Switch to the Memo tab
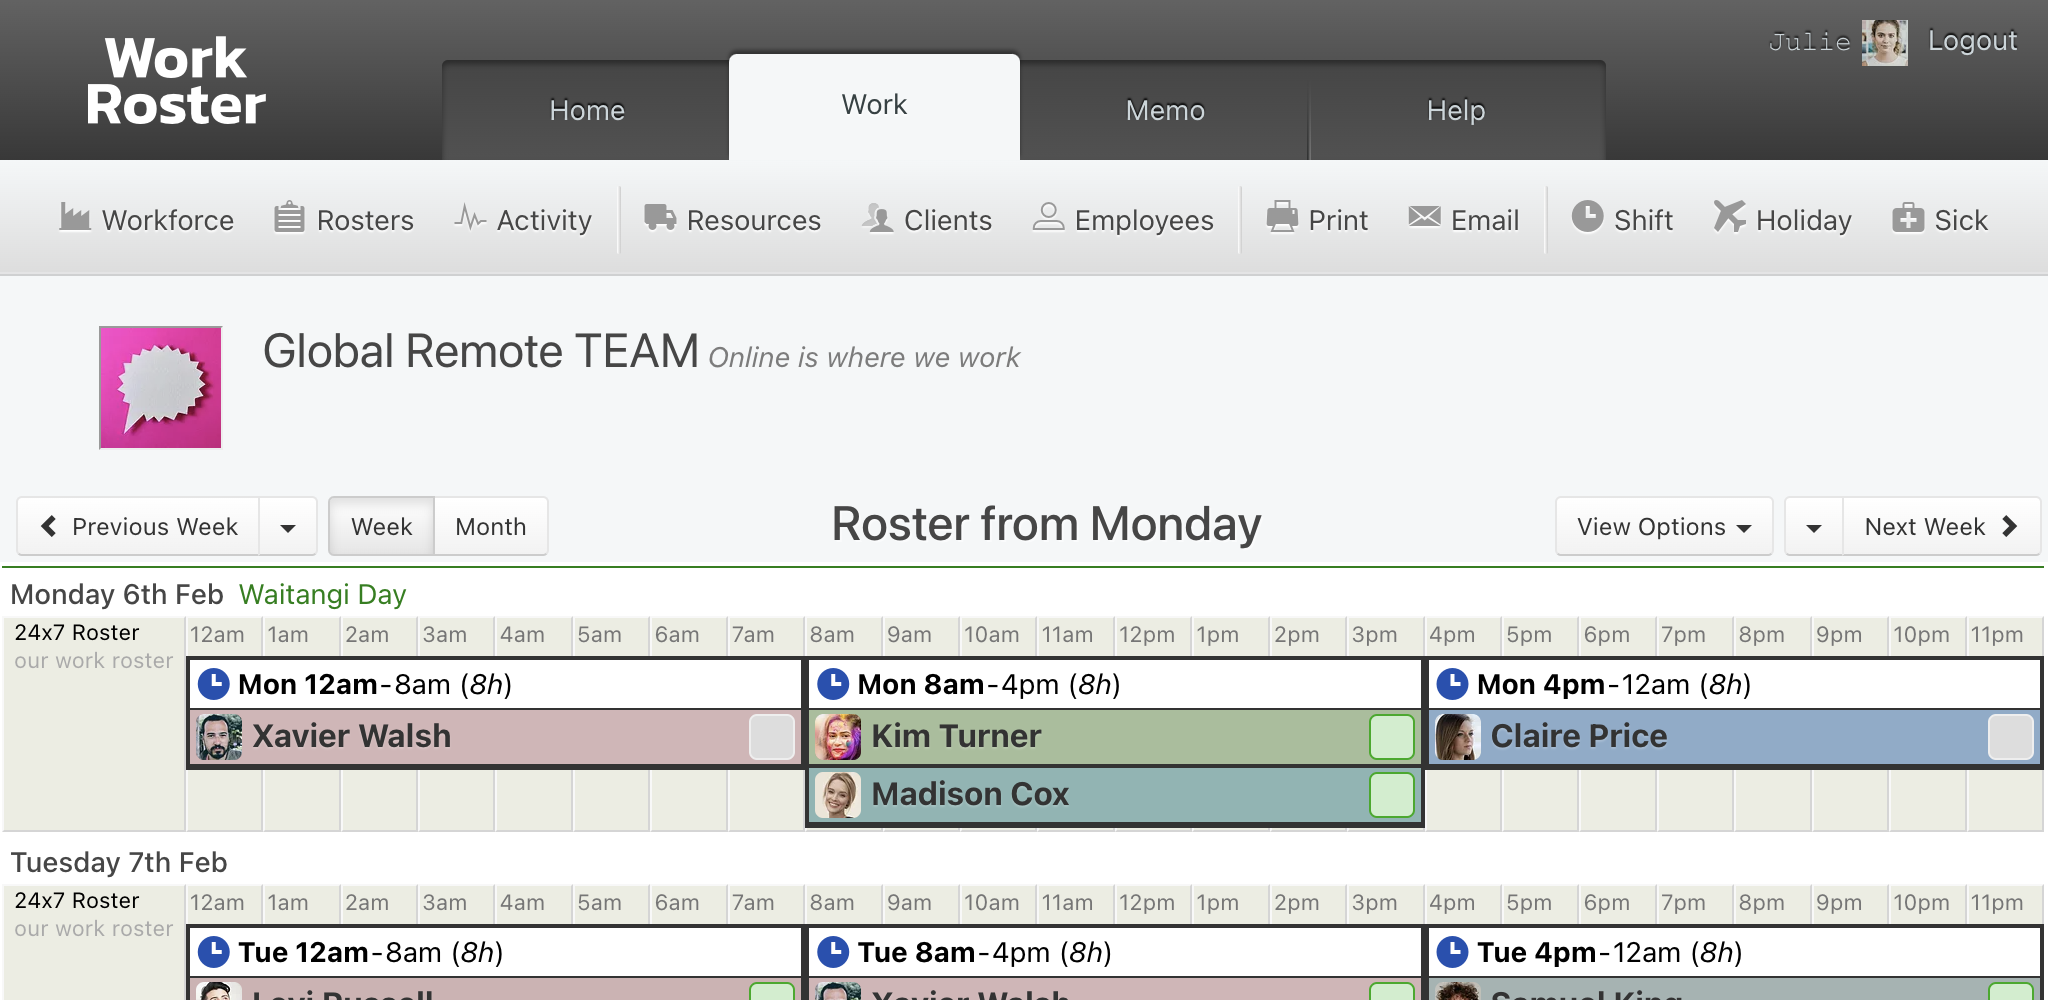 (1165, 110)
